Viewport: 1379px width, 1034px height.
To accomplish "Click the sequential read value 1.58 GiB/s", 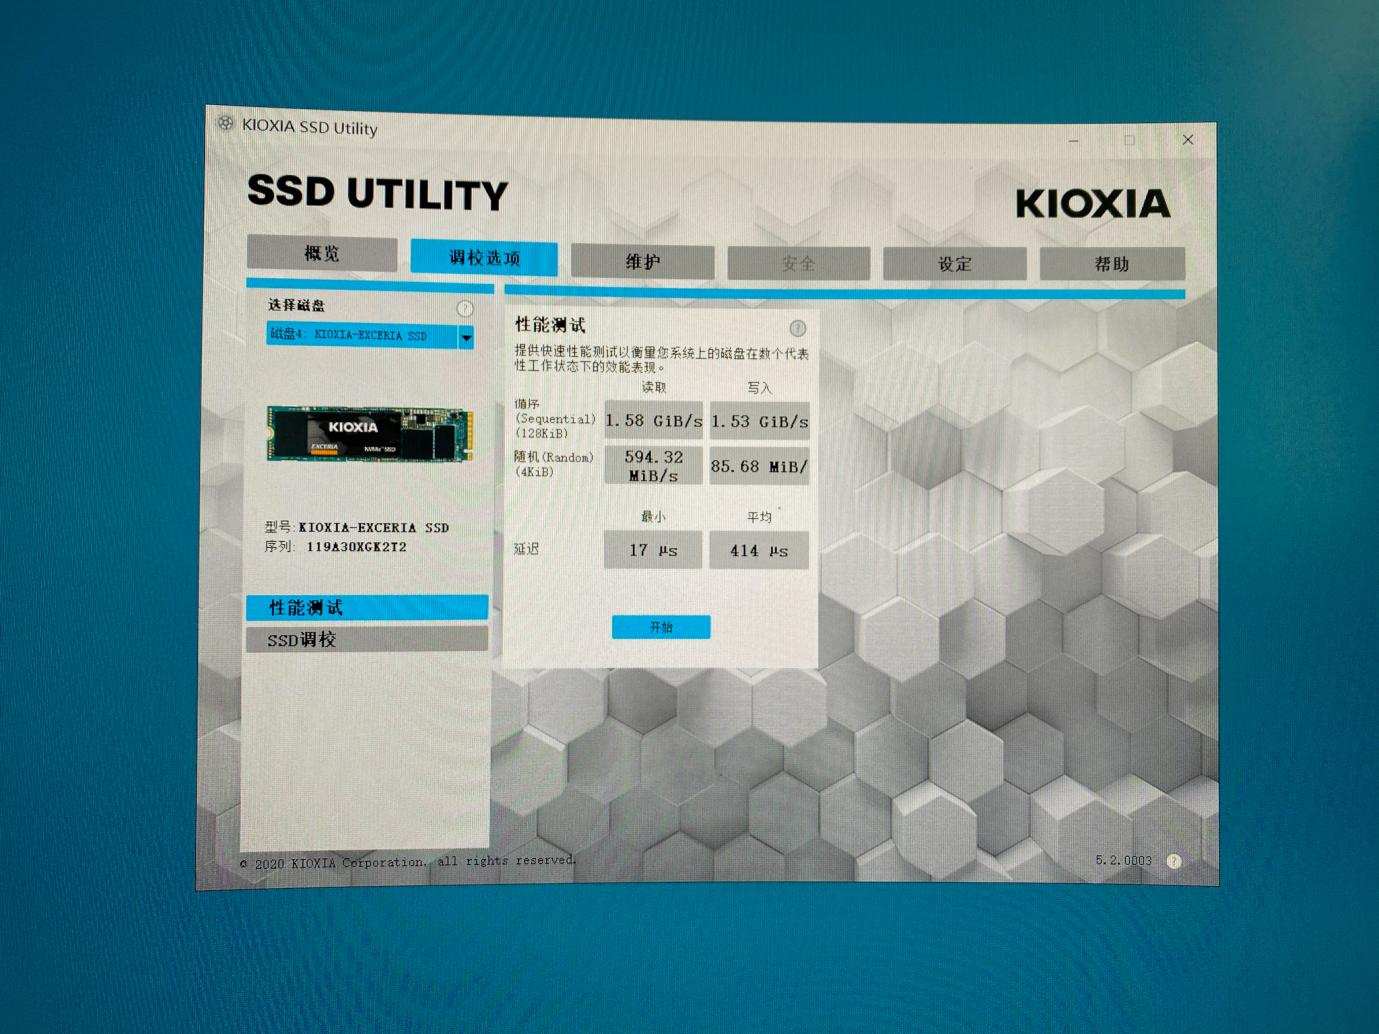I will tap(654, 421).
